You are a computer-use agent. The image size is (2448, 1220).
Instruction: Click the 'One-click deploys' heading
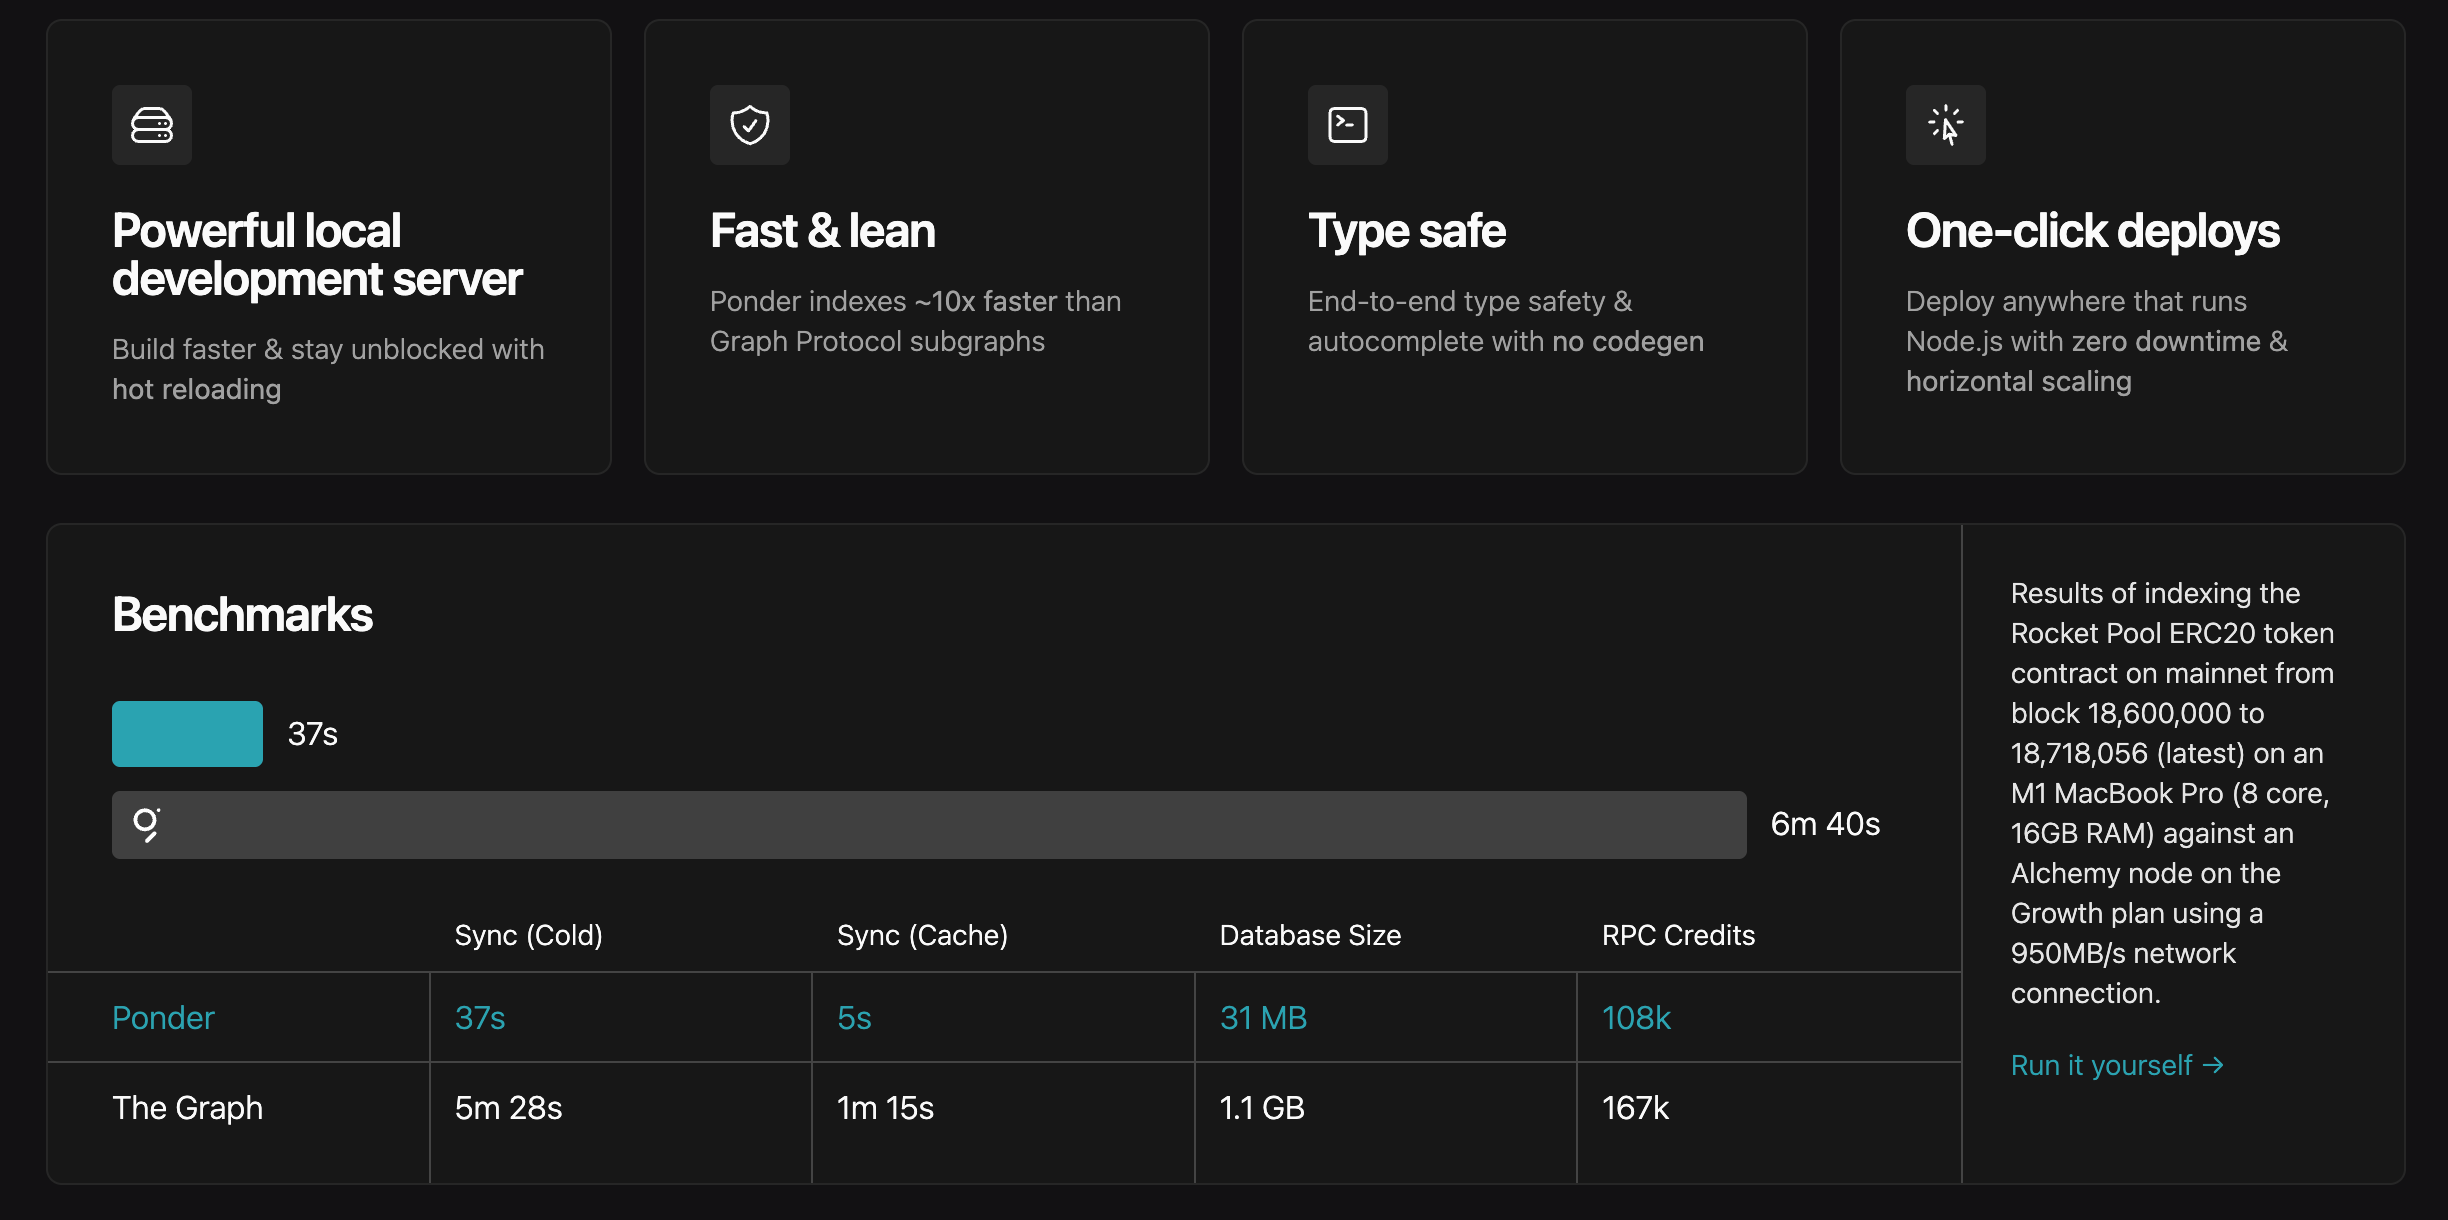pyautogui.click(x=2093, y=231)
